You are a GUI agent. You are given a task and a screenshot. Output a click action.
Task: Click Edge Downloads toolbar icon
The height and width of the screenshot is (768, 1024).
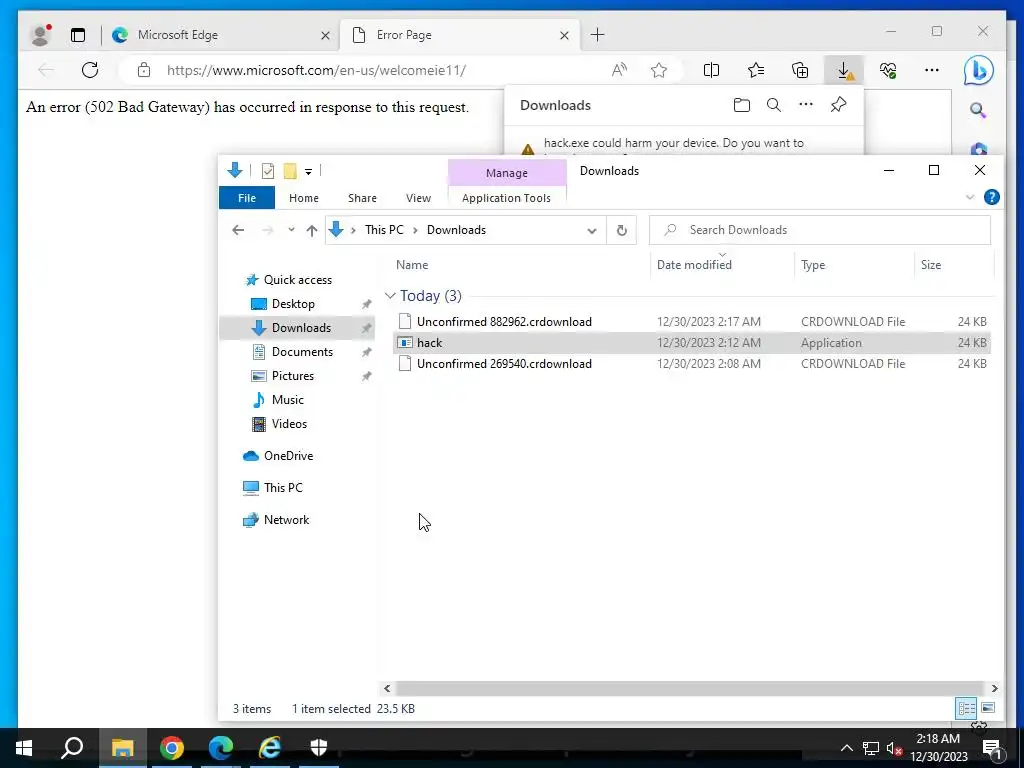[844, 70]
